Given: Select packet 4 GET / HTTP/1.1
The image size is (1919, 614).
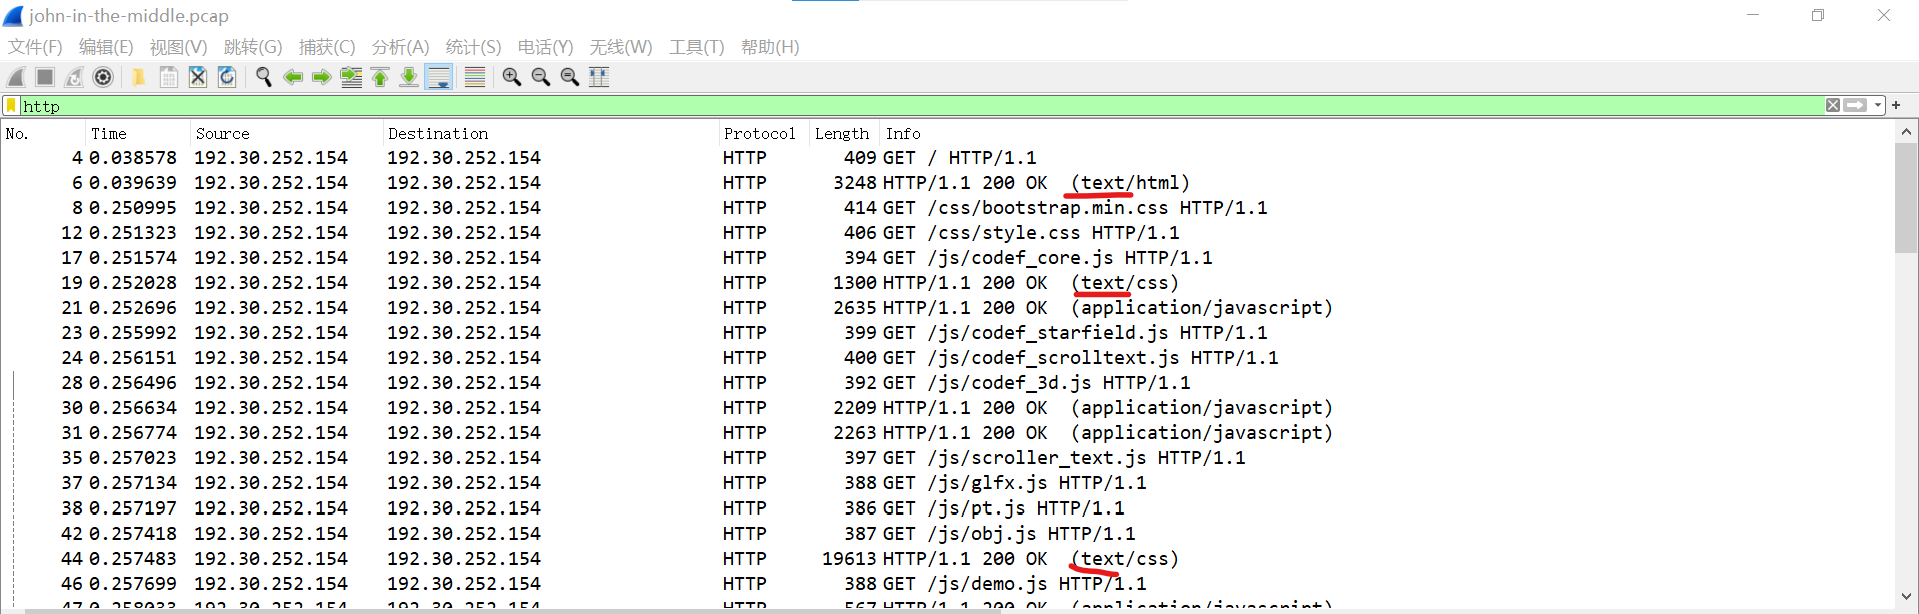Looking at the screenshot, I should (946, 158).
